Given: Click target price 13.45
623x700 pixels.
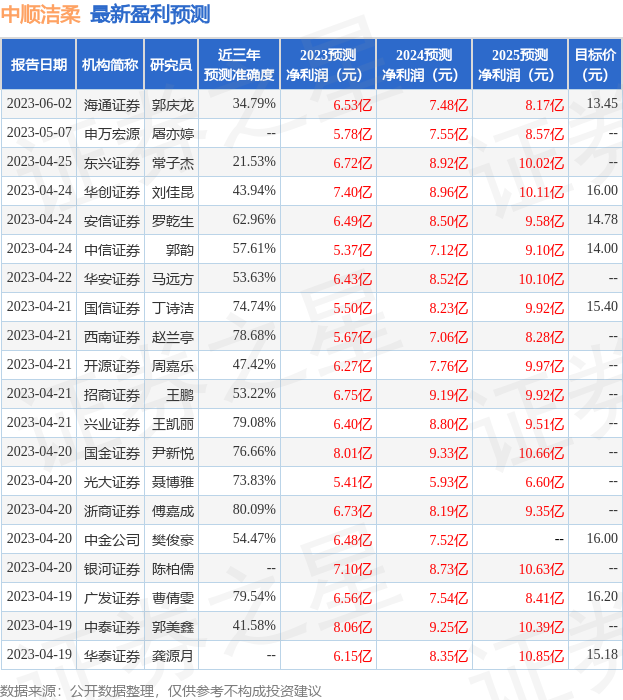Looking at the screenshot, I should (602, 104).
